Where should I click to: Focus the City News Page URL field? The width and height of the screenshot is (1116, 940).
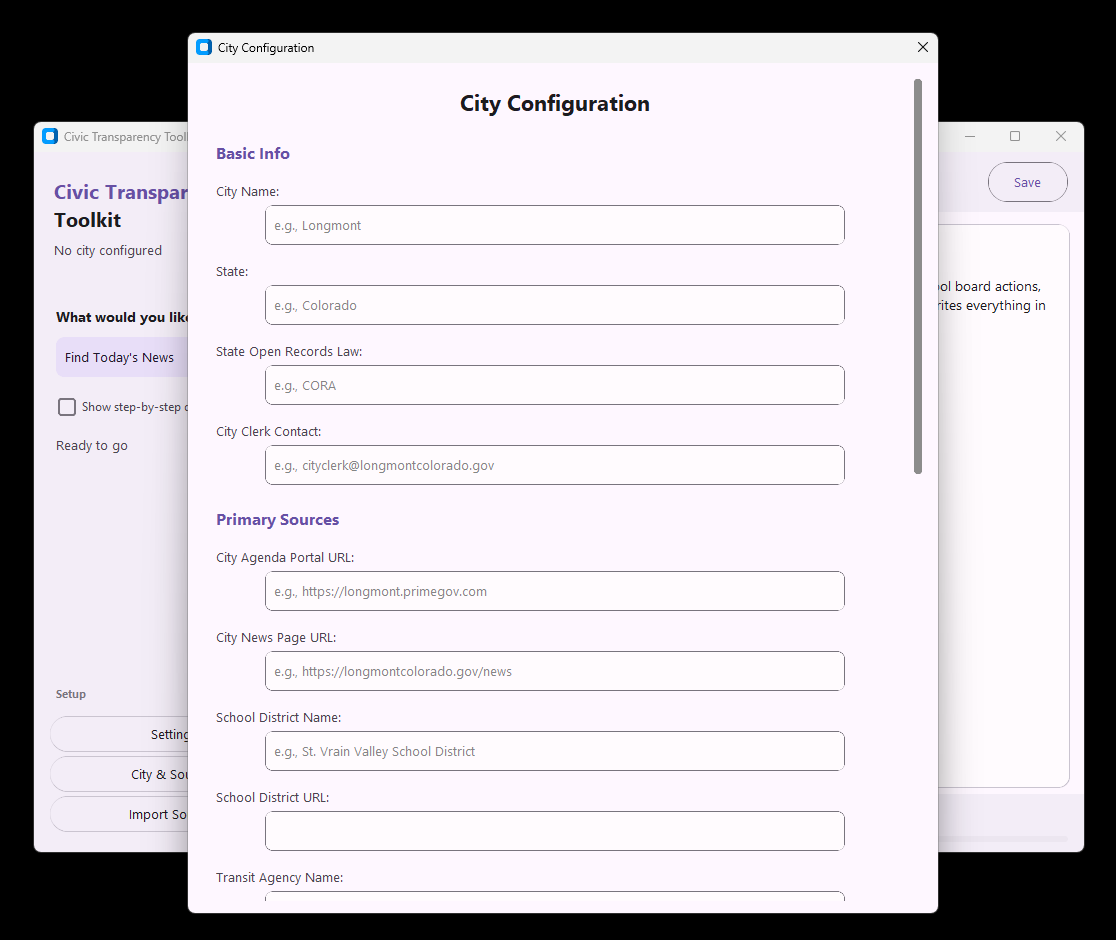(x=555, y=671)
